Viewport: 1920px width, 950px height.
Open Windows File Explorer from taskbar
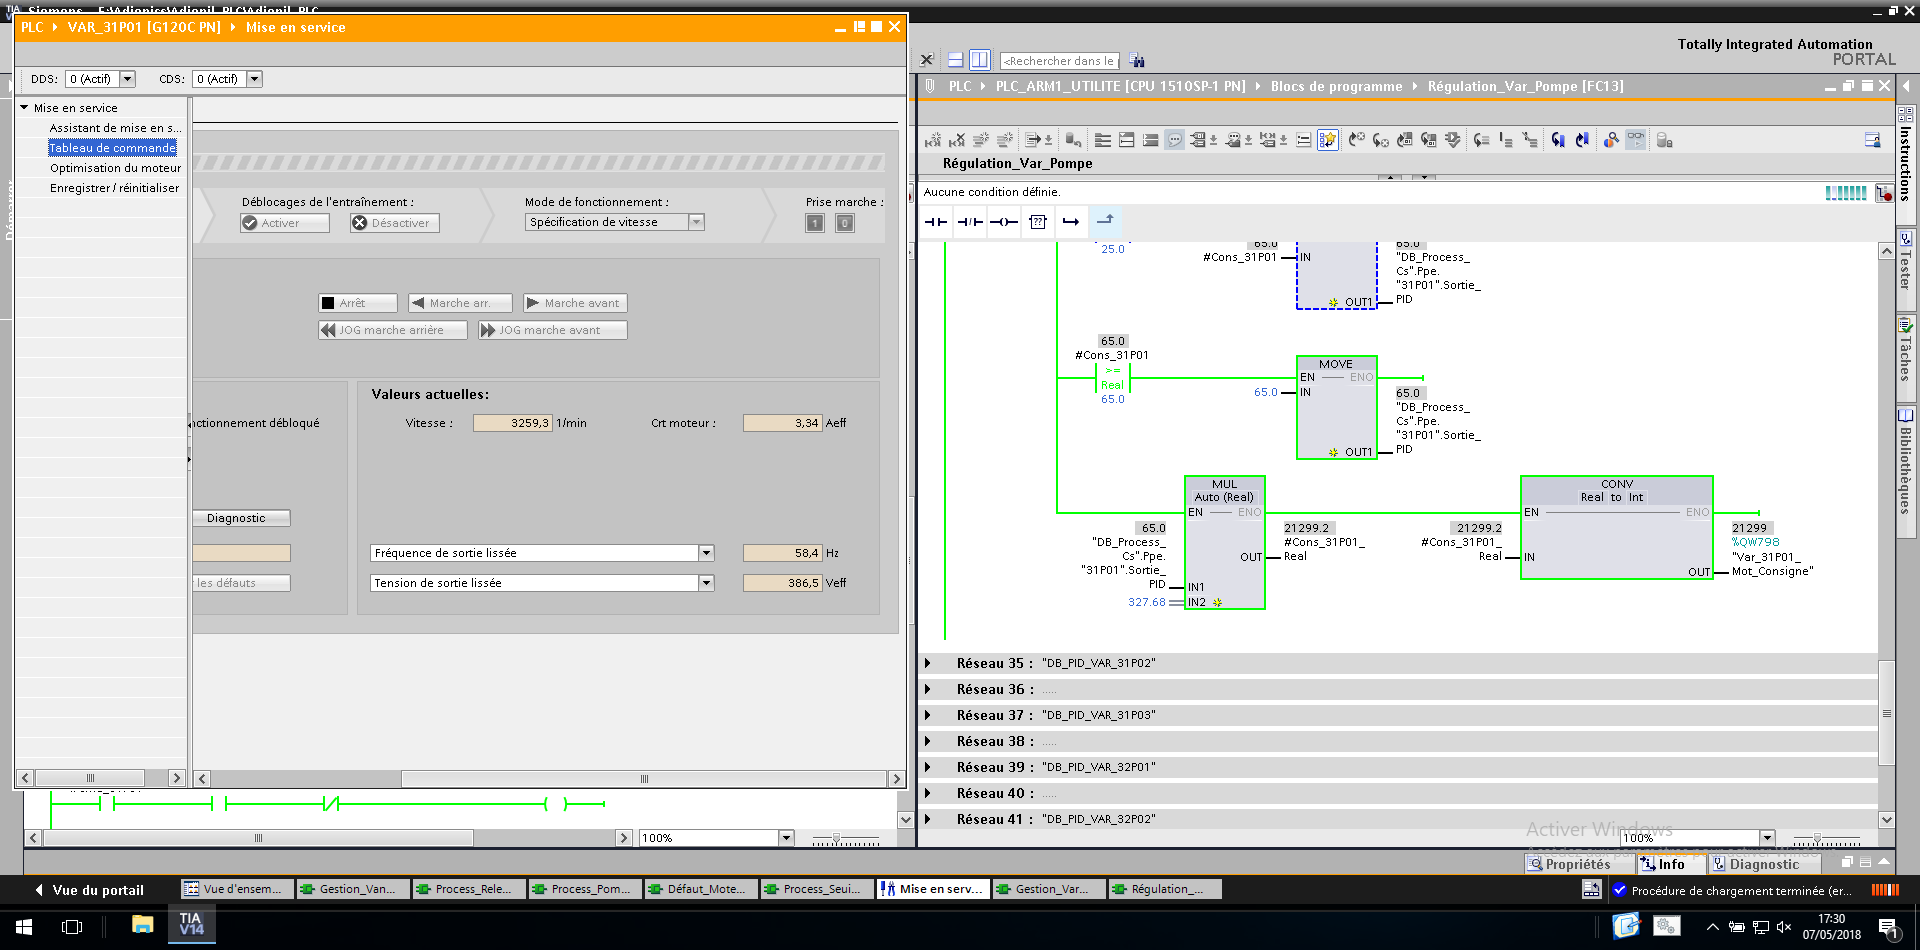tap(142, 925)
